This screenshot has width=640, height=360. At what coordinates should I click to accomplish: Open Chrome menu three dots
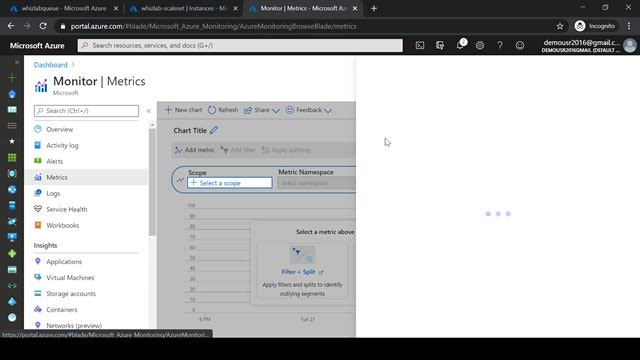tap(629, 26)
